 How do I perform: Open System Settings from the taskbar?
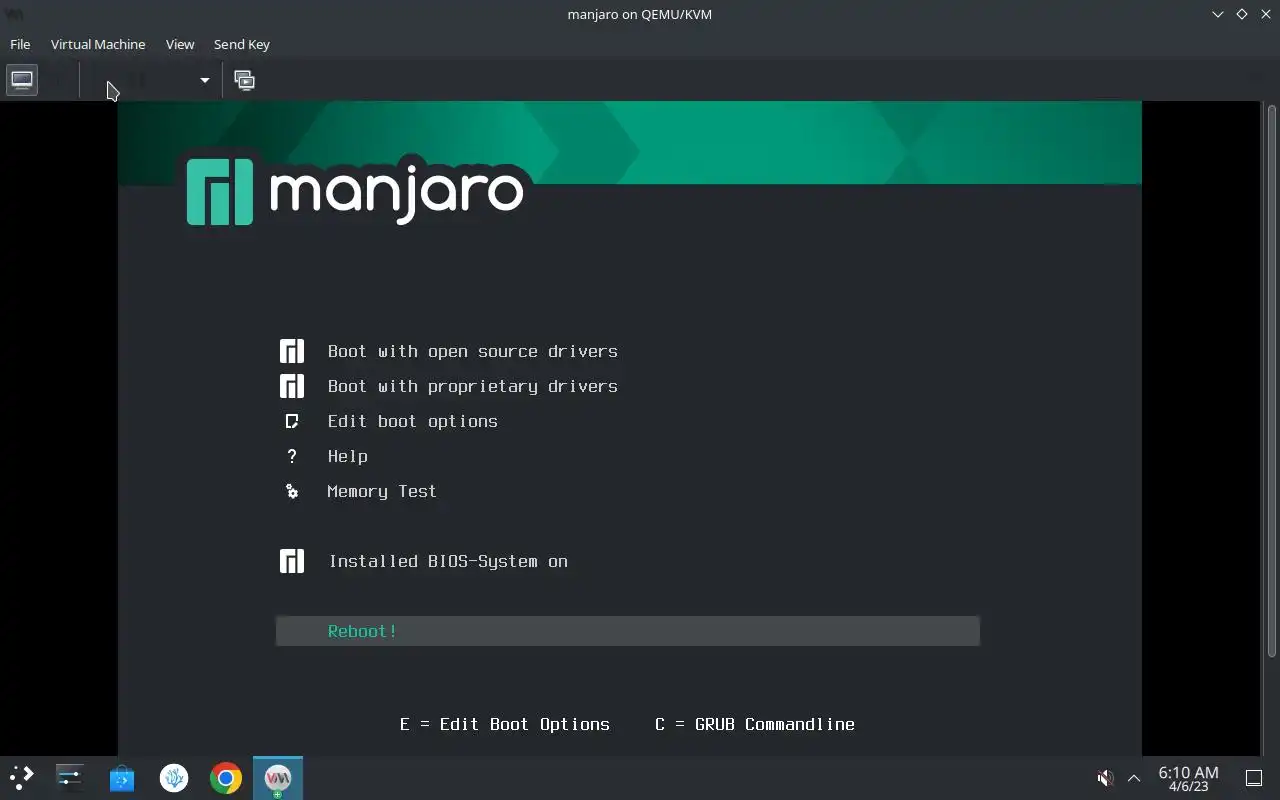tap(70, 778)
